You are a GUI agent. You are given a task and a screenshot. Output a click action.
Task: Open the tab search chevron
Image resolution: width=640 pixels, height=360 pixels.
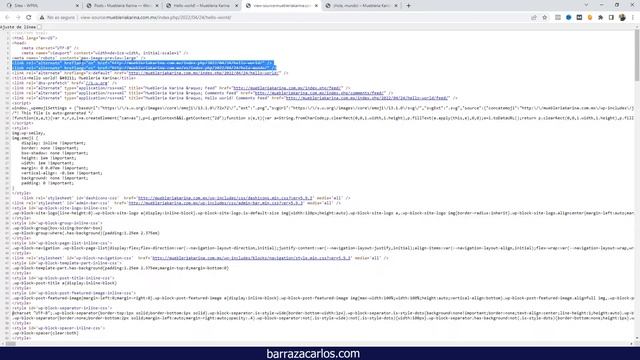coord(586,5)
